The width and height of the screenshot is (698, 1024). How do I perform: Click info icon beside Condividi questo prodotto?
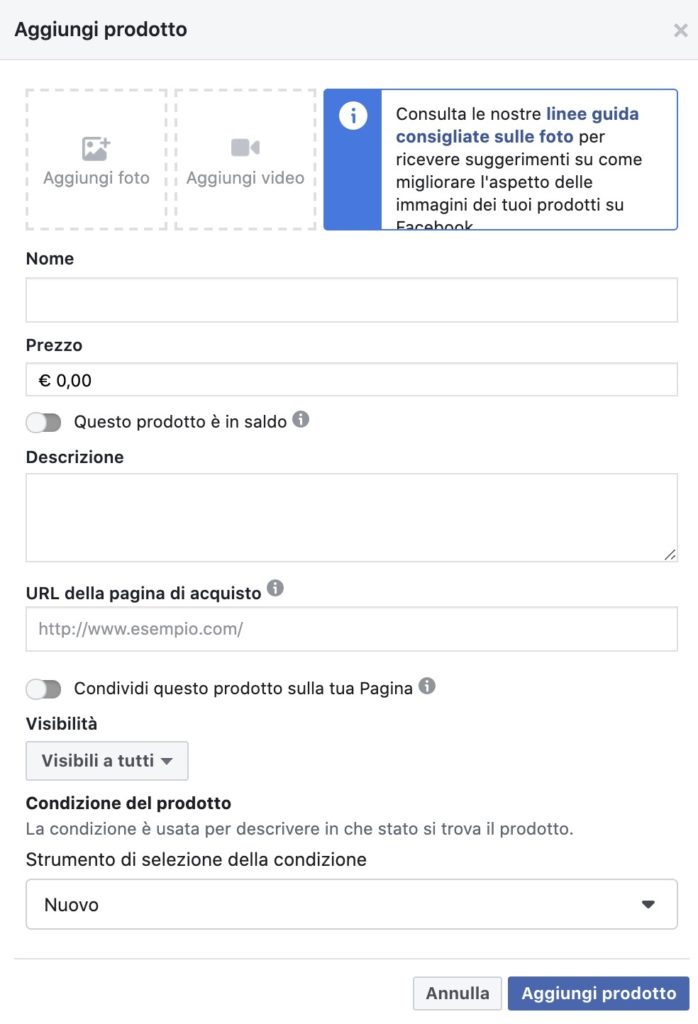pyautogui.click(x=427, y=686)
